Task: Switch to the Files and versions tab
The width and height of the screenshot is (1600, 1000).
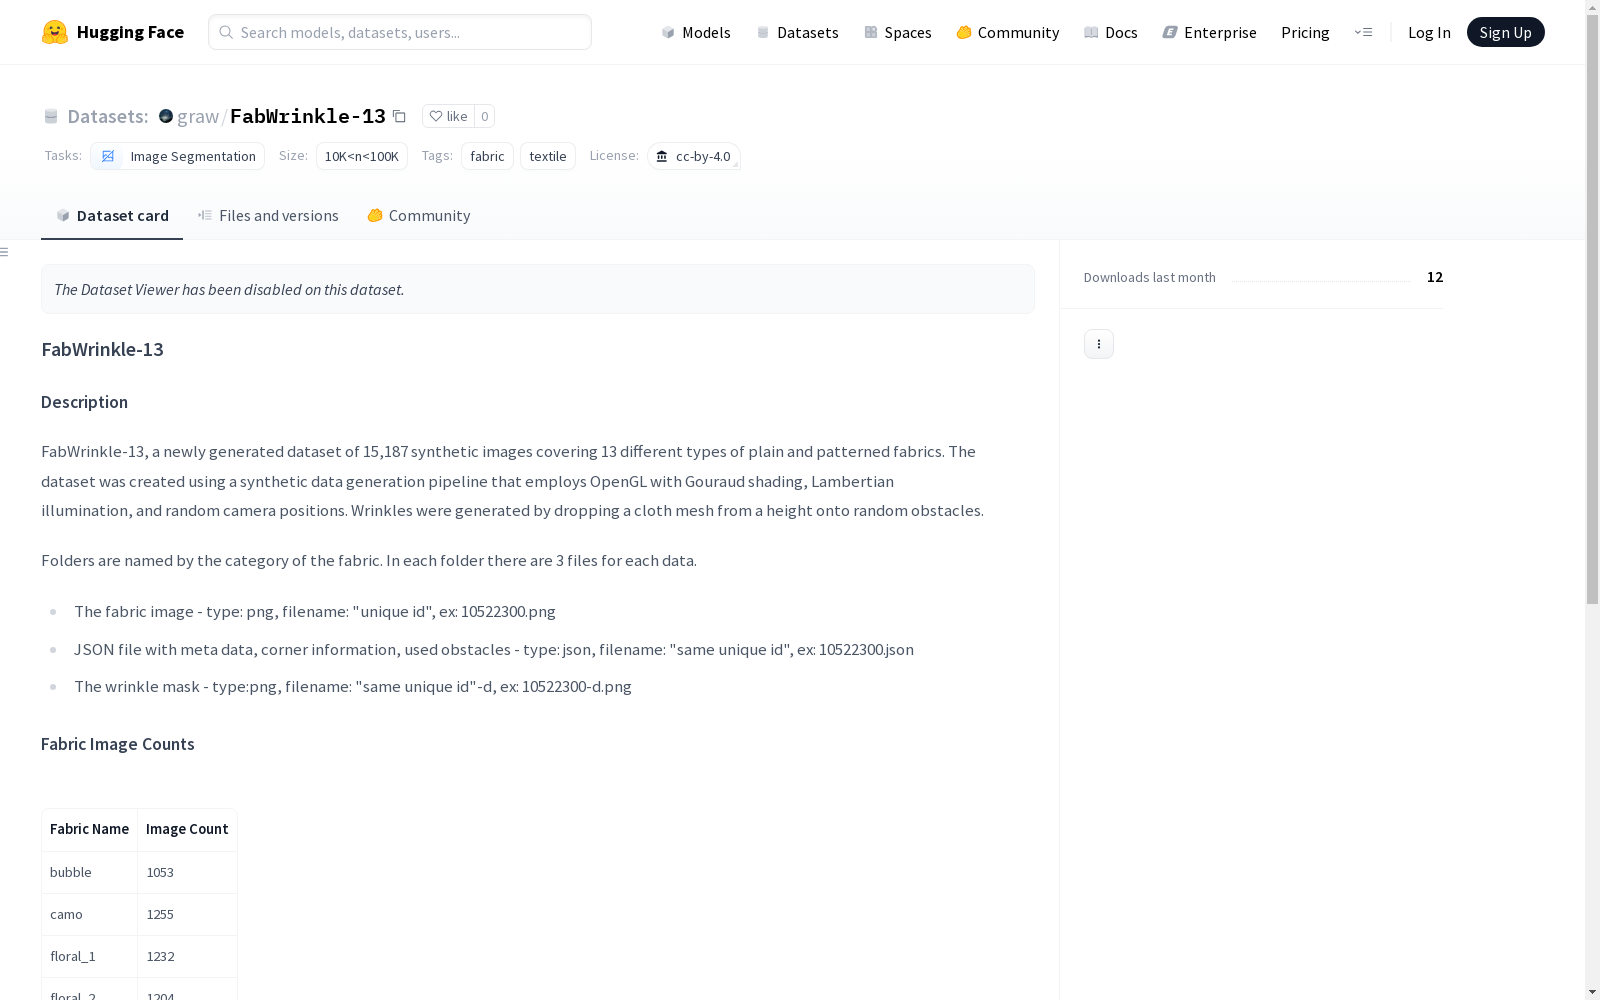Action: click(268, 216)
